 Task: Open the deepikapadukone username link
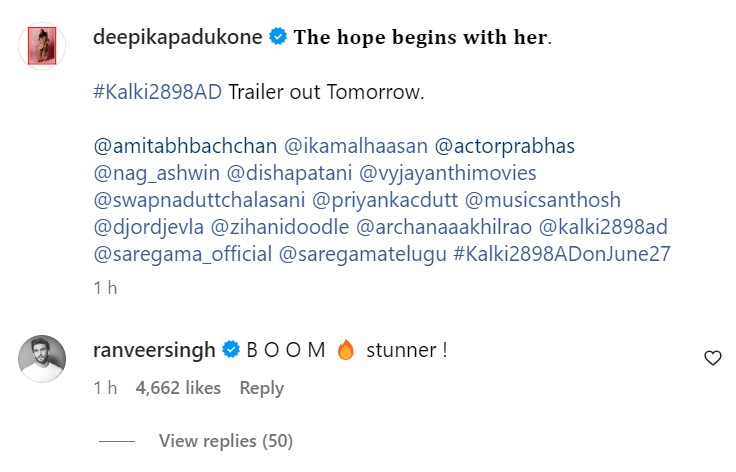[178, 38]
